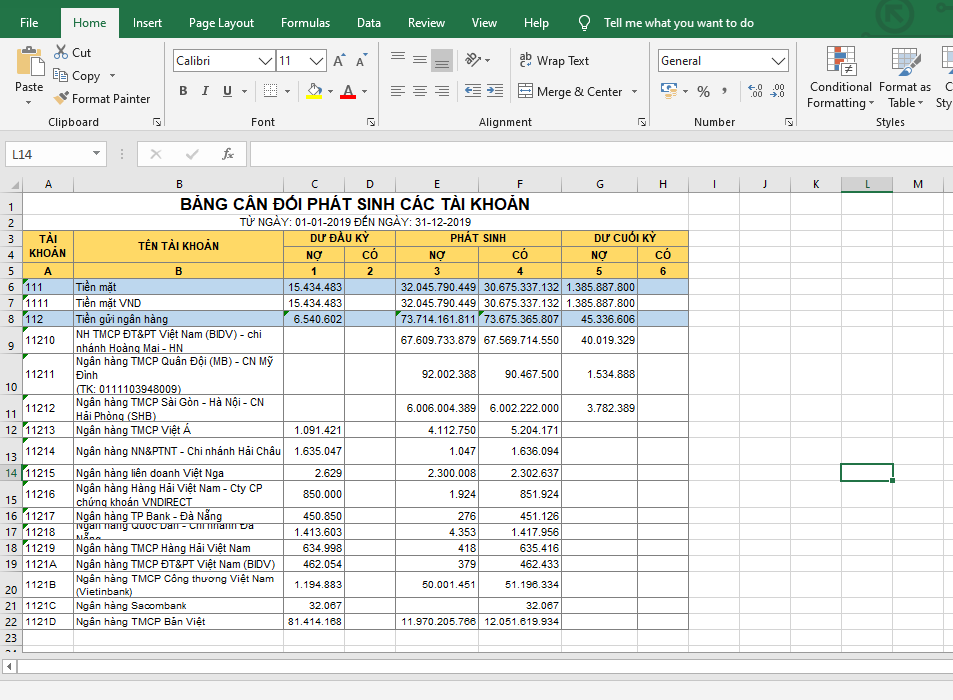Apply the yellow Fill Color
953x700 pixels.
tap(314, 92)
